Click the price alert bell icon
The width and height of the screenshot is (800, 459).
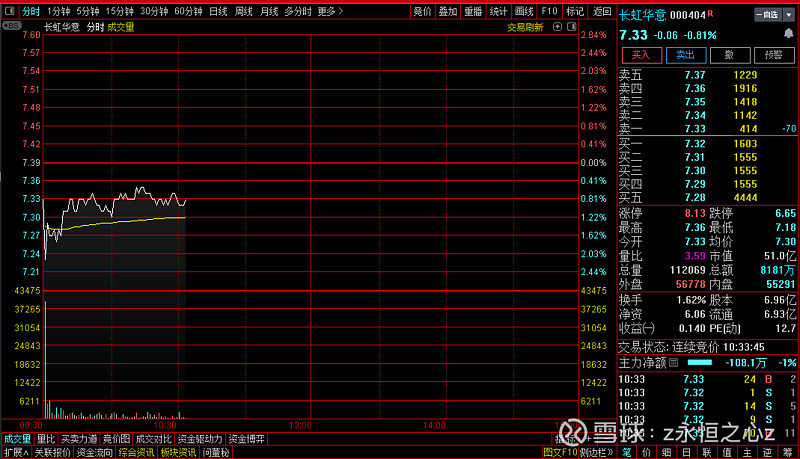pos(788,34)
